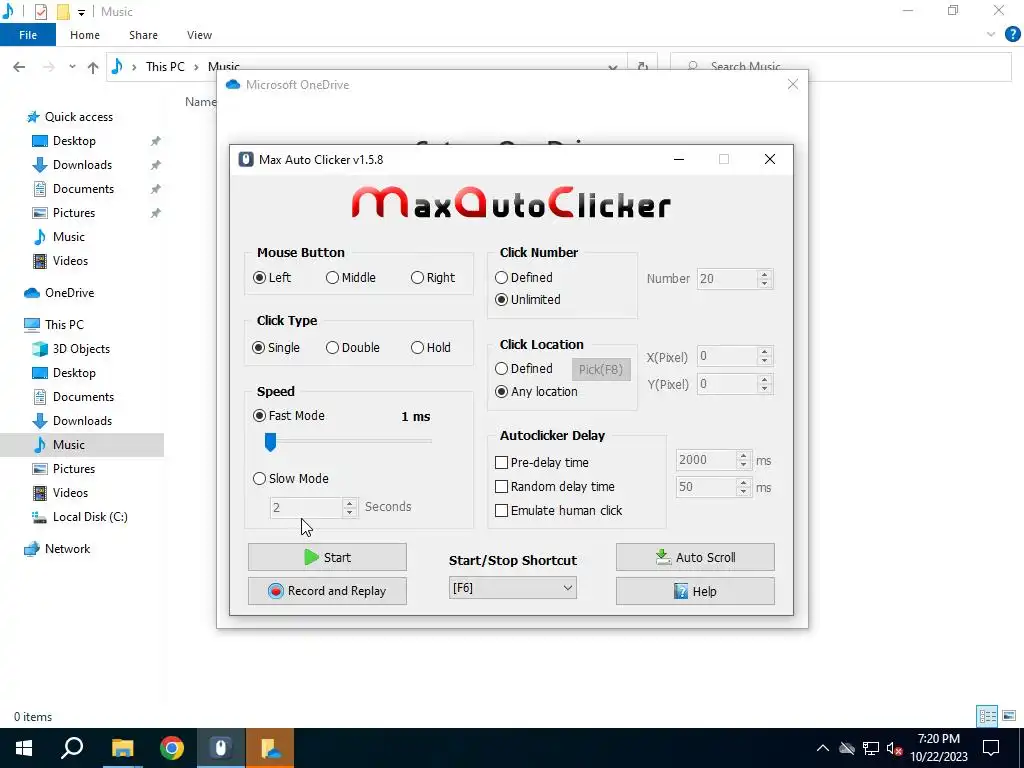
Task: Select Defined under Click Location
Action: 524,369
